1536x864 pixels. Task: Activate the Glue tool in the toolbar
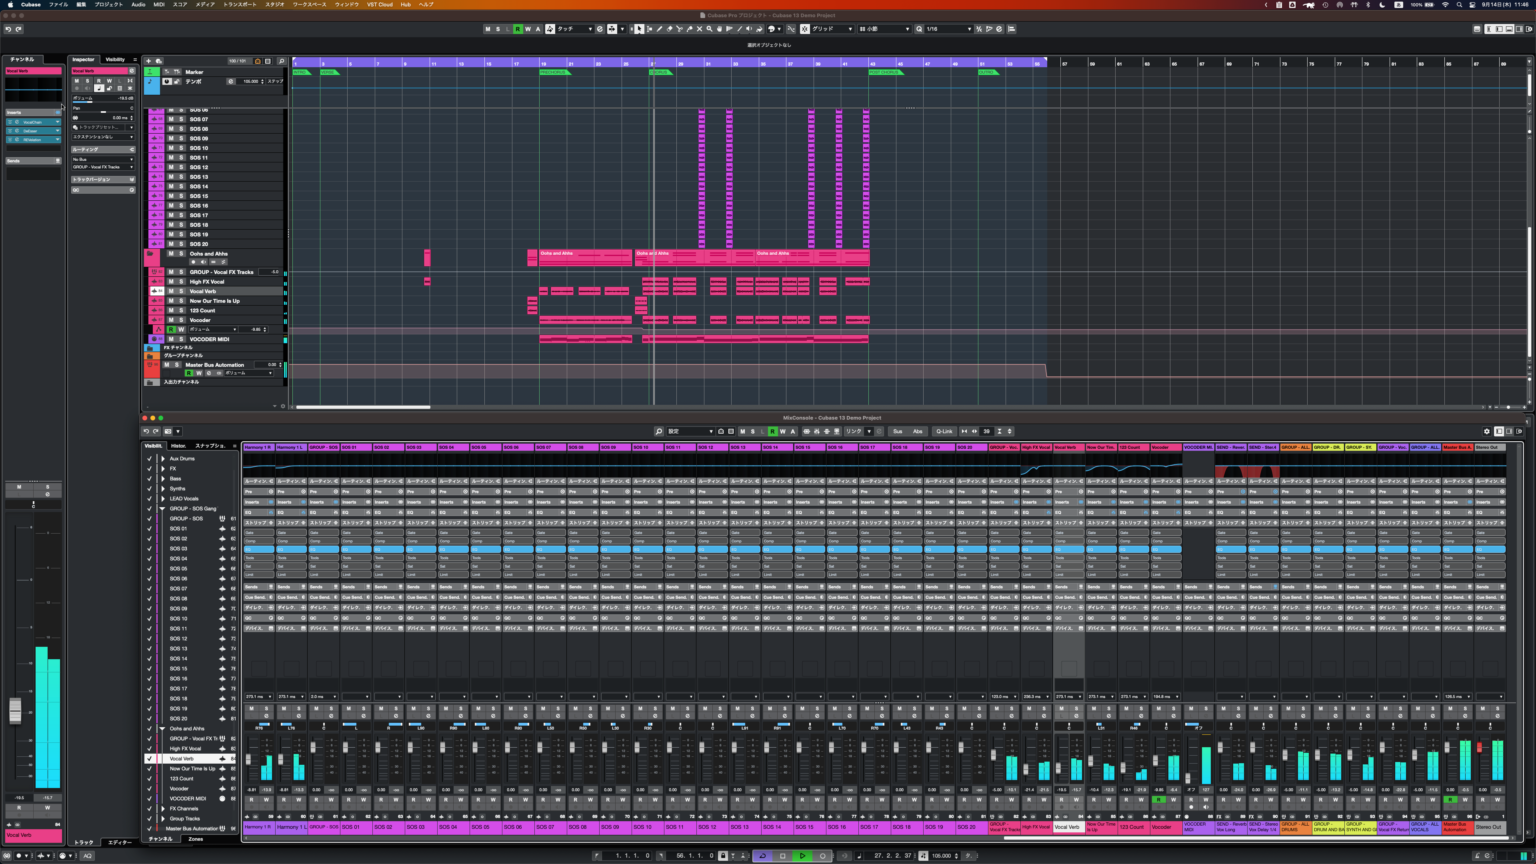click(x=690, y=30)
